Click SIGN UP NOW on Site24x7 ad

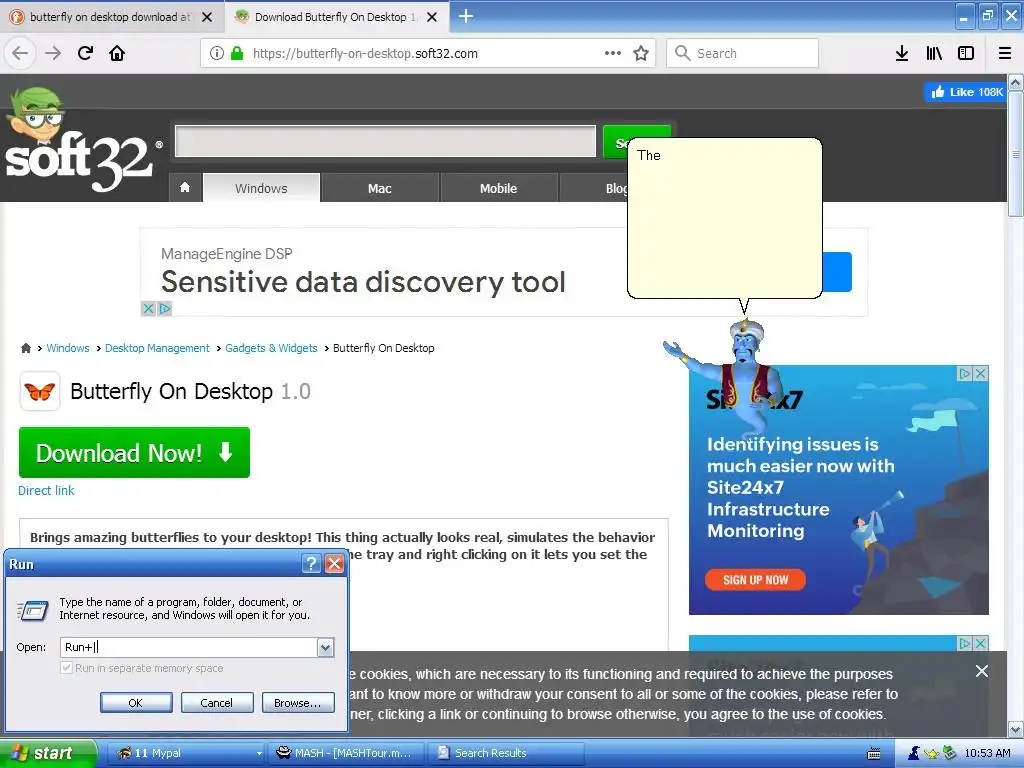[756, 580]
